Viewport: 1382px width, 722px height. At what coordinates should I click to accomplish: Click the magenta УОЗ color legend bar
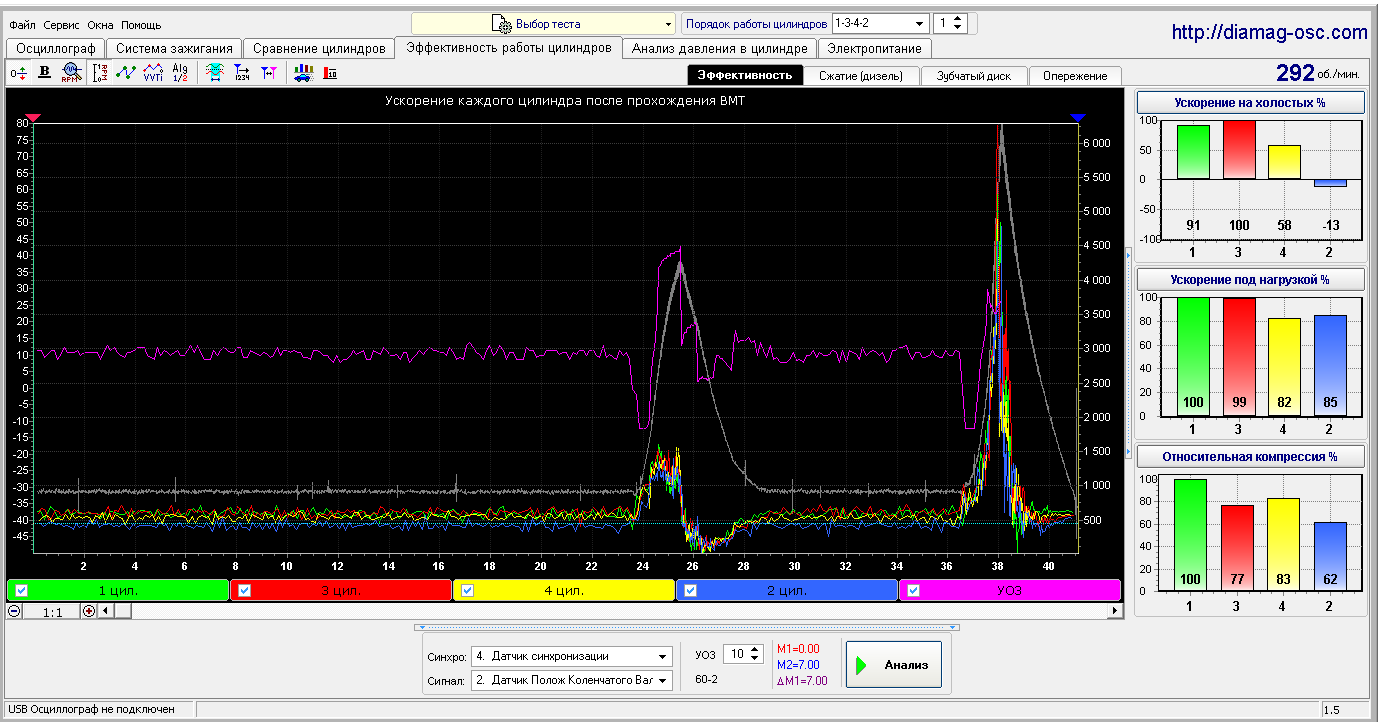pyautogui.click(x=1010, y=590)
